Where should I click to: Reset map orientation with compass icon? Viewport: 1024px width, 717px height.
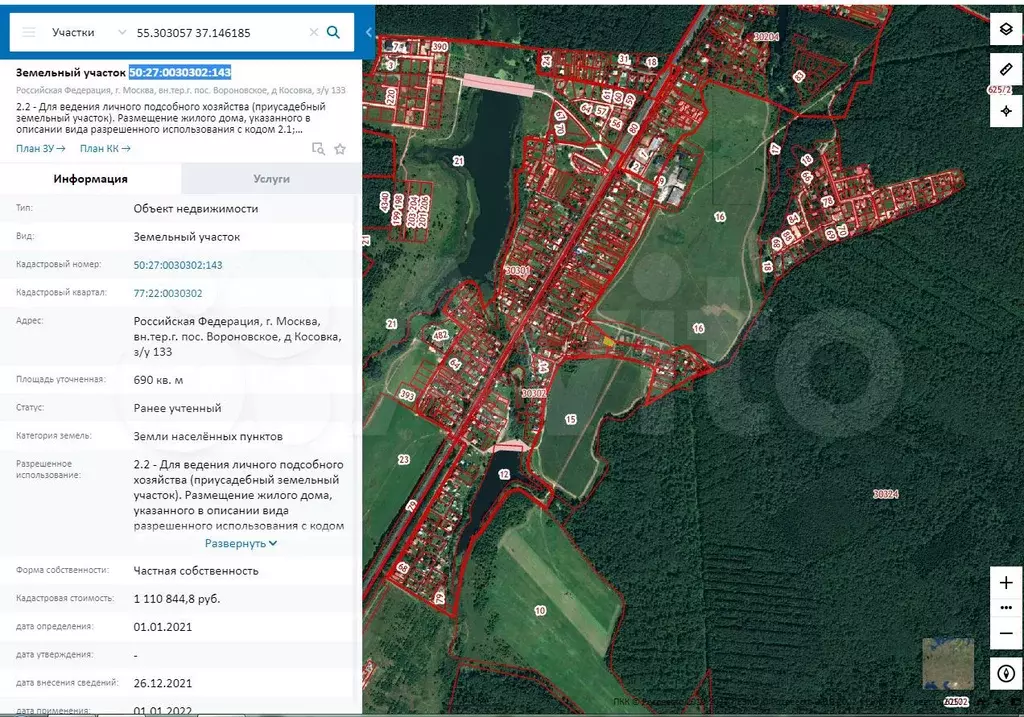pyautogui.click(x=1006, y=674)
